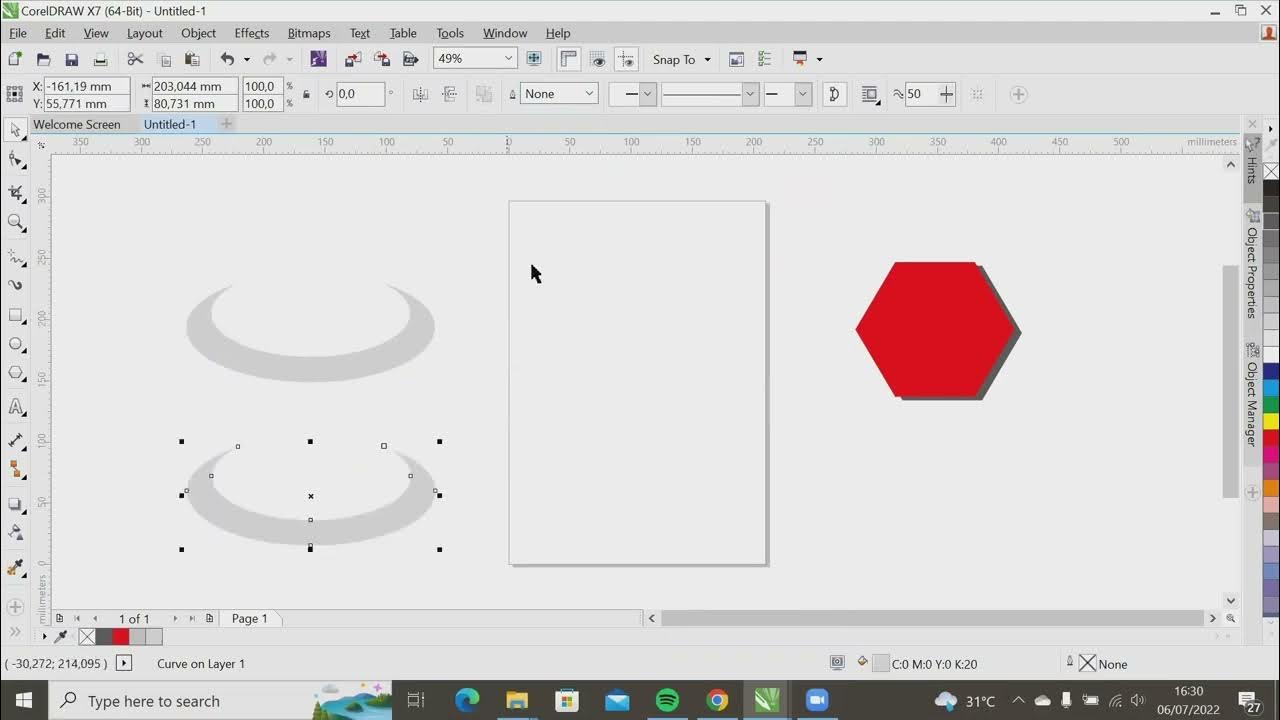Image resolution: width=1280 pixels, height=720 pixels.
Task: Open the outline width None dropdown
Action: (589, 94)
